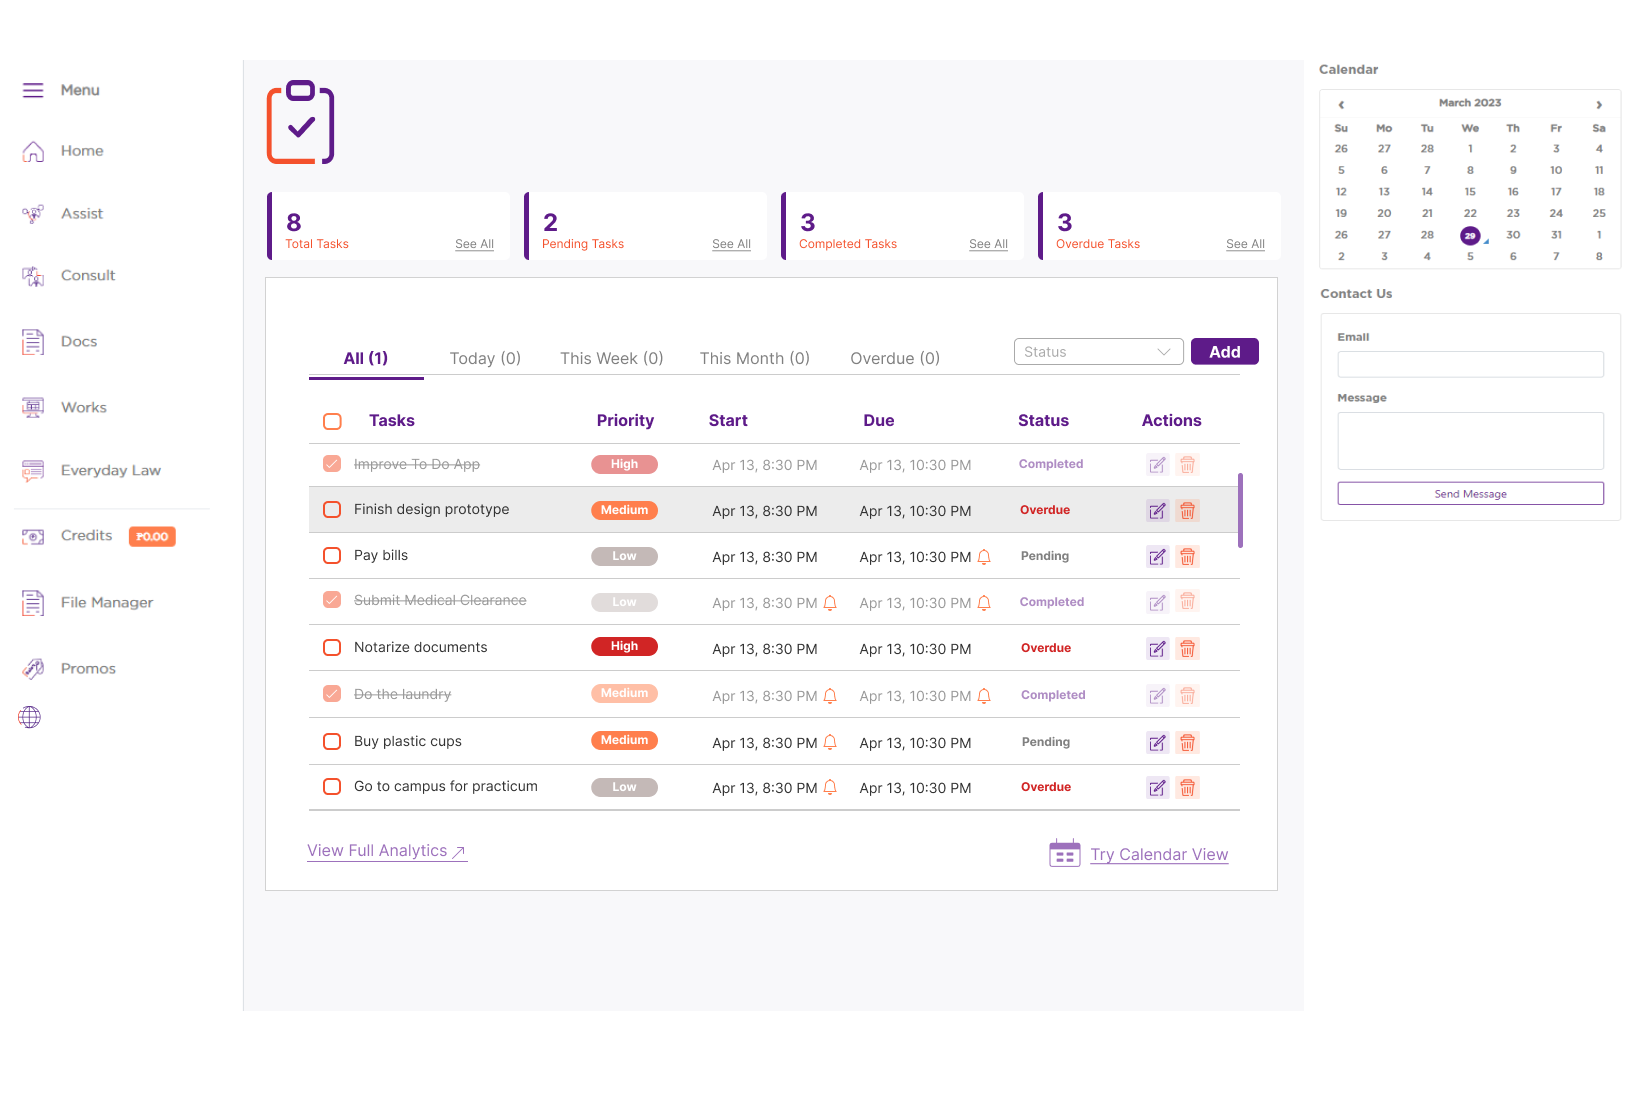Go to next month in calendar
This screenshot has width=1628, height=1120.
(1599, 104)
